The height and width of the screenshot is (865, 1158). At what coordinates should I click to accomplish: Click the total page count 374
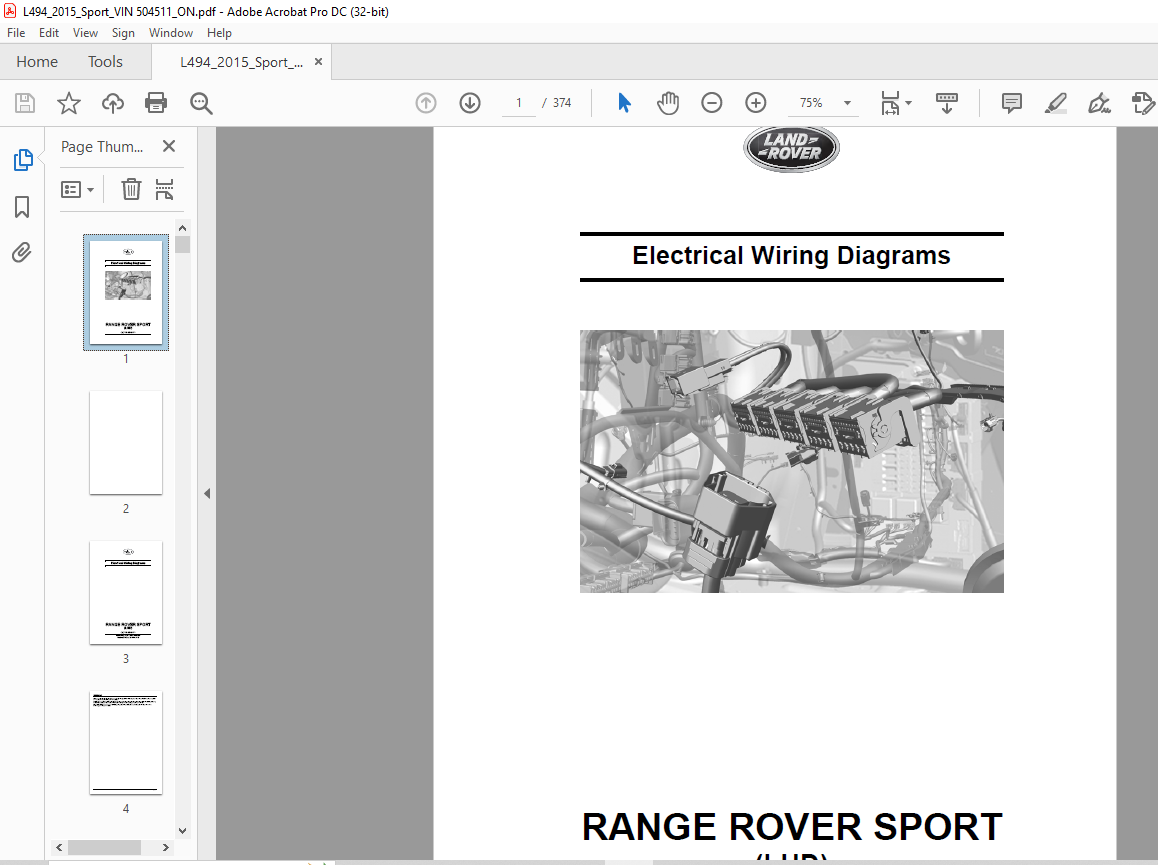(562, 103)
